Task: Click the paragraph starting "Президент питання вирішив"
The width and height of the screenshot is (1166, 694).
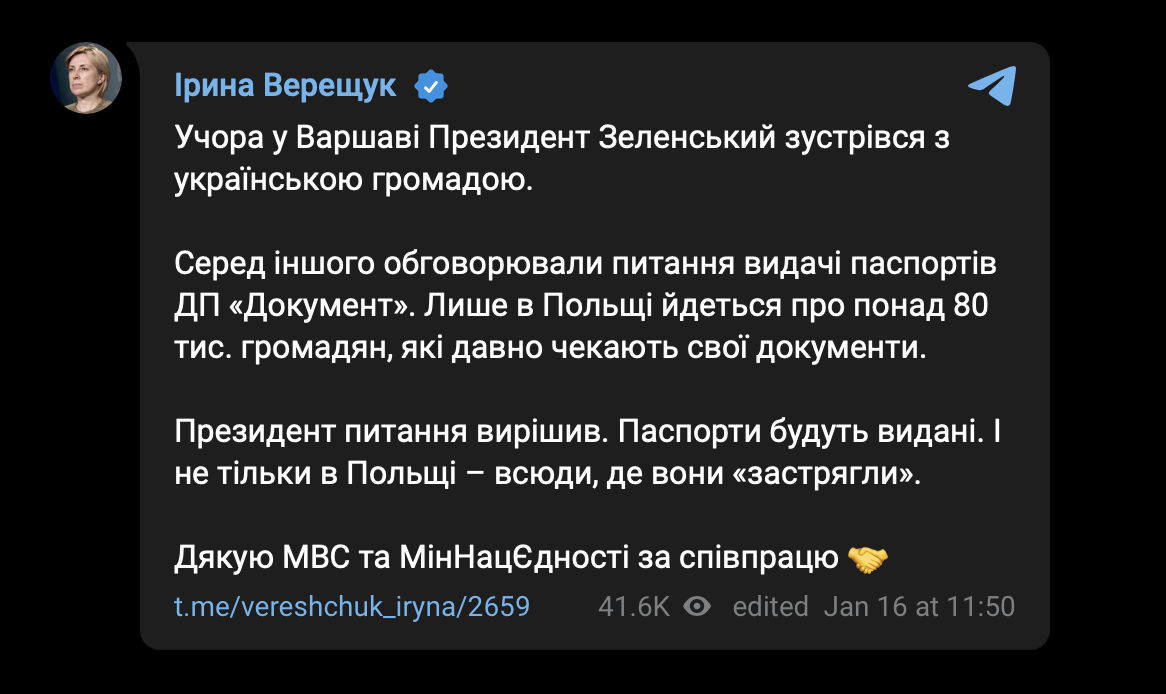Action: [x=587, y=452]
